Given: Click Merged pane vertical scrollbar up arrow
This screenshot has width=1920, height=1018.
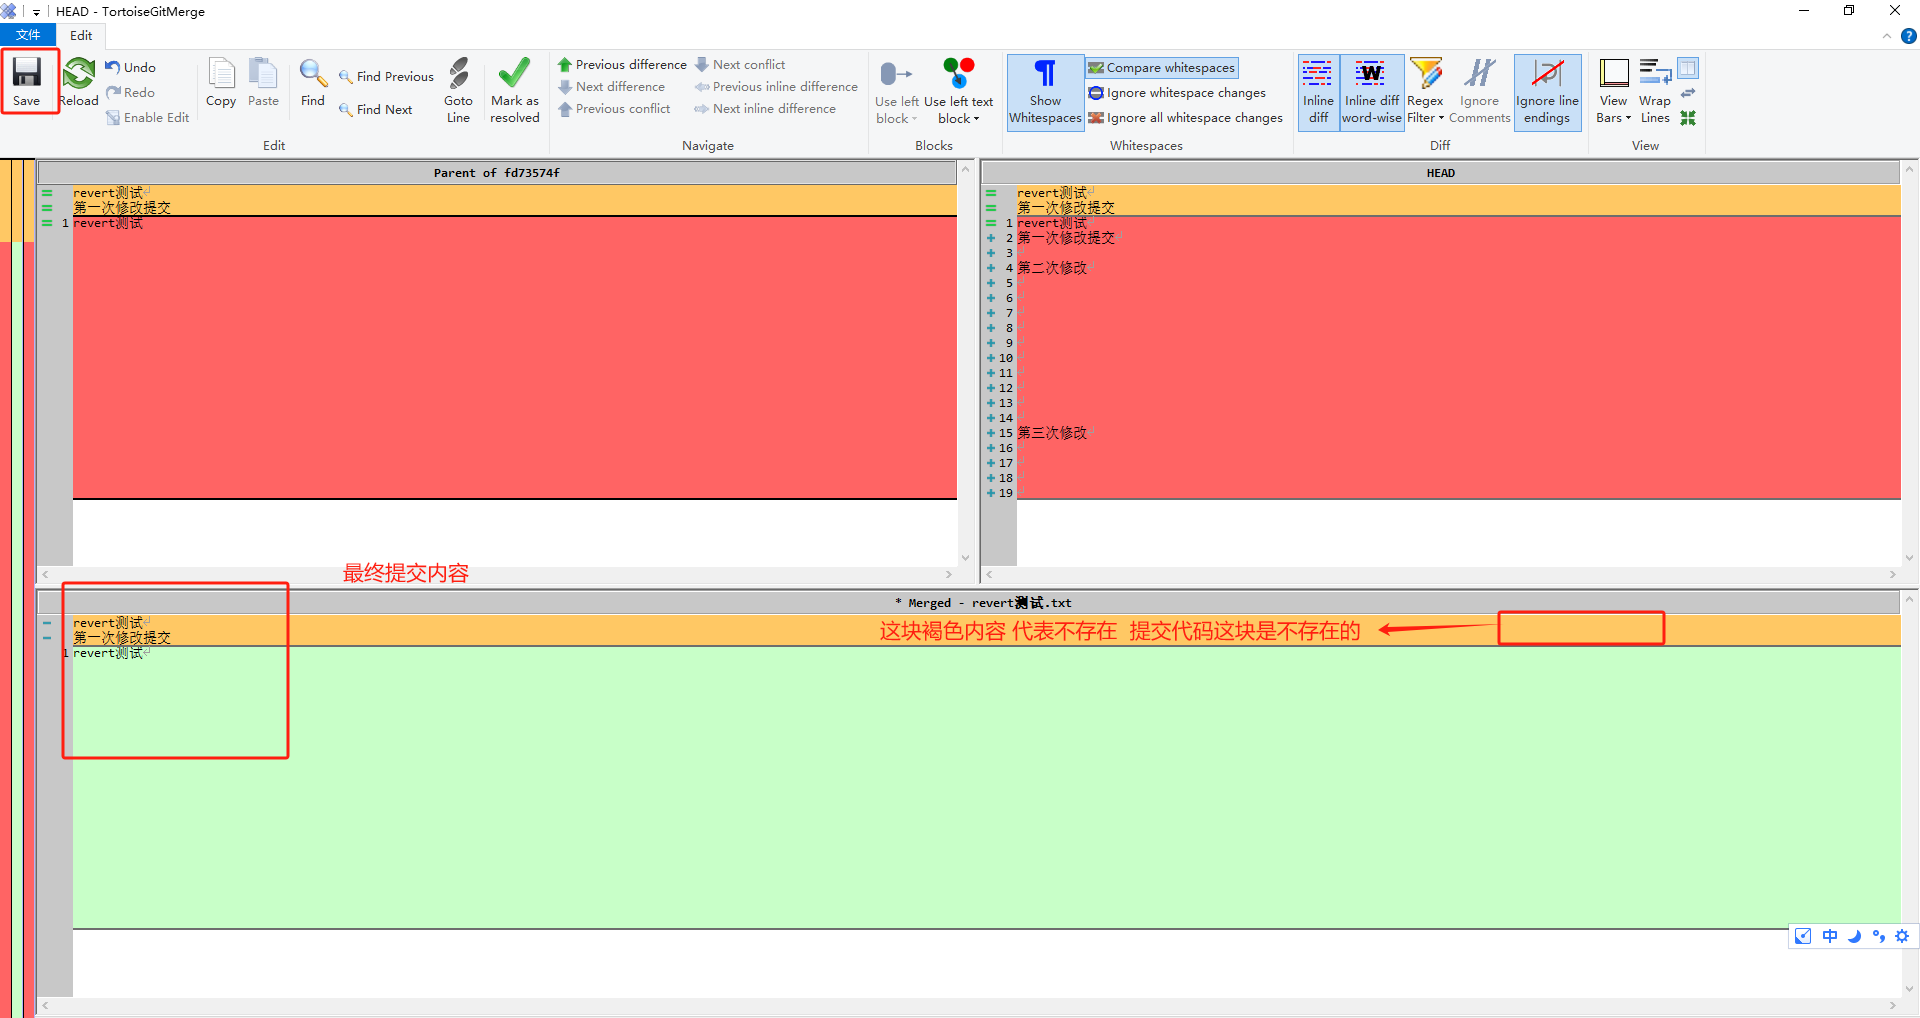Looking at the screenshot, I should click(x=1909, y=600).
